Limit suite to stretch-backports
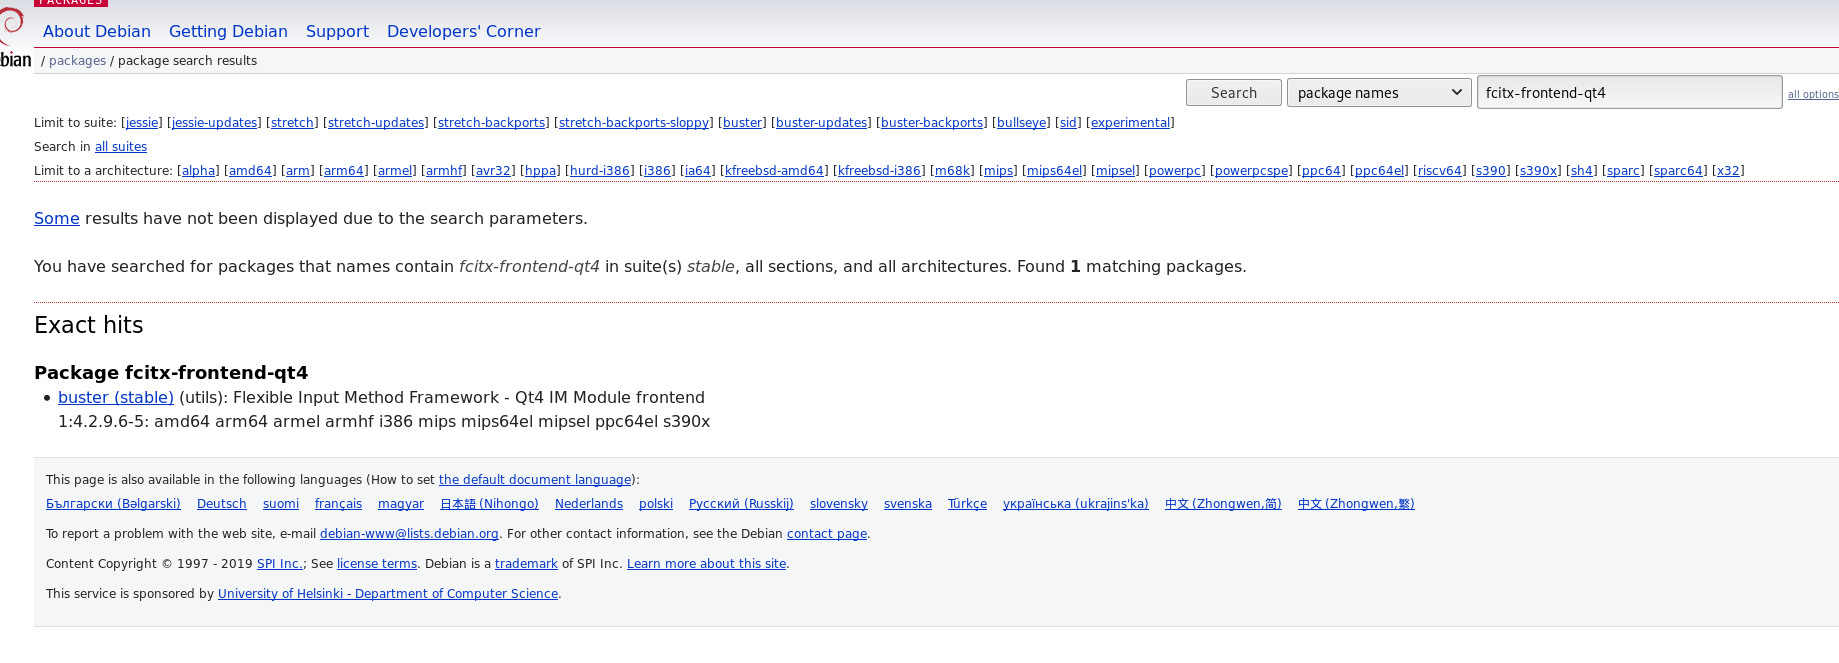 pos(491,123)
